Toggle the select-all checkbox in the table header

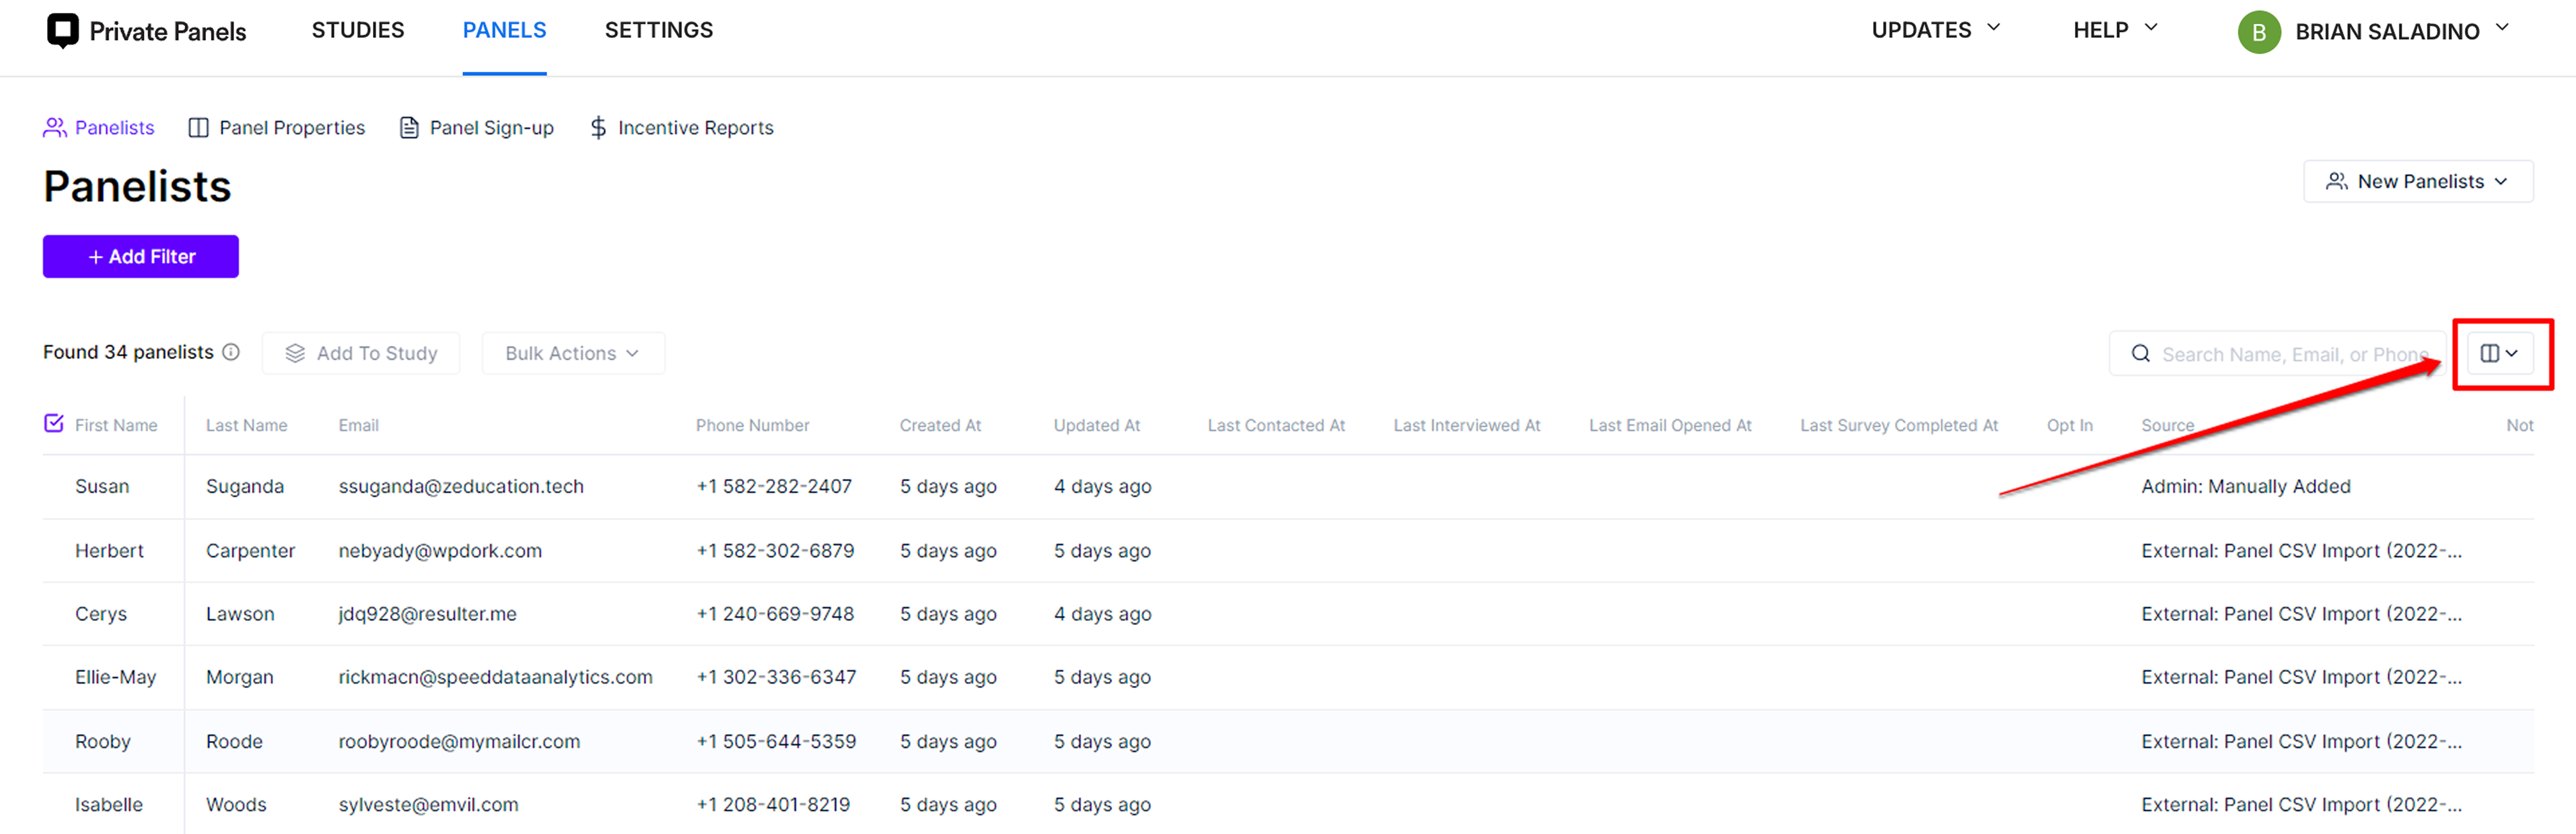click(x=54, y=423)
